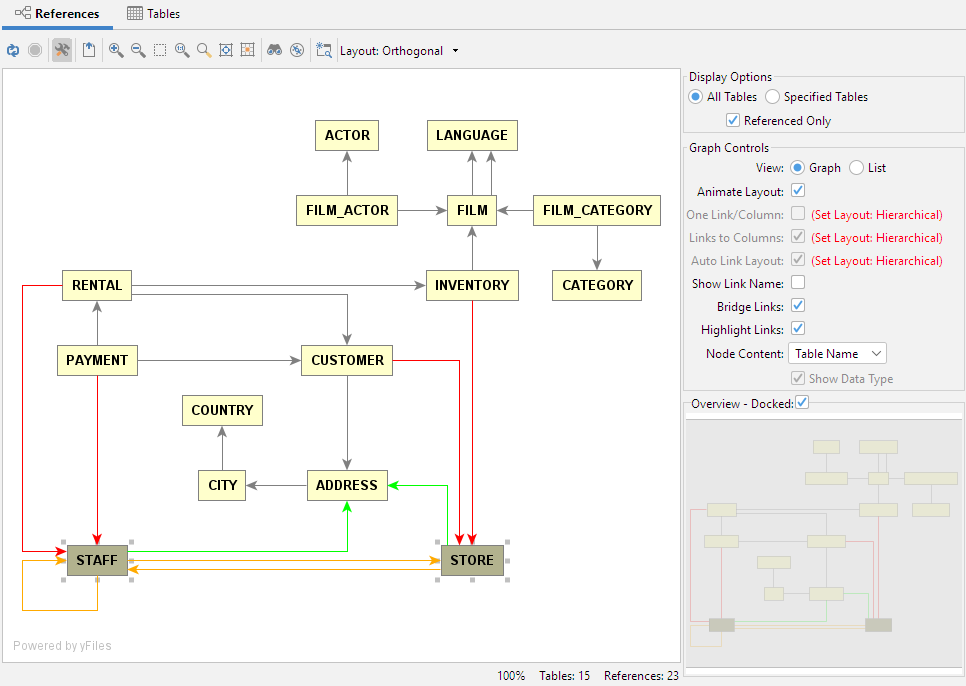Open the Layout: Orthogonal dropdown
966x686 pixels.
tap(398, 50)
